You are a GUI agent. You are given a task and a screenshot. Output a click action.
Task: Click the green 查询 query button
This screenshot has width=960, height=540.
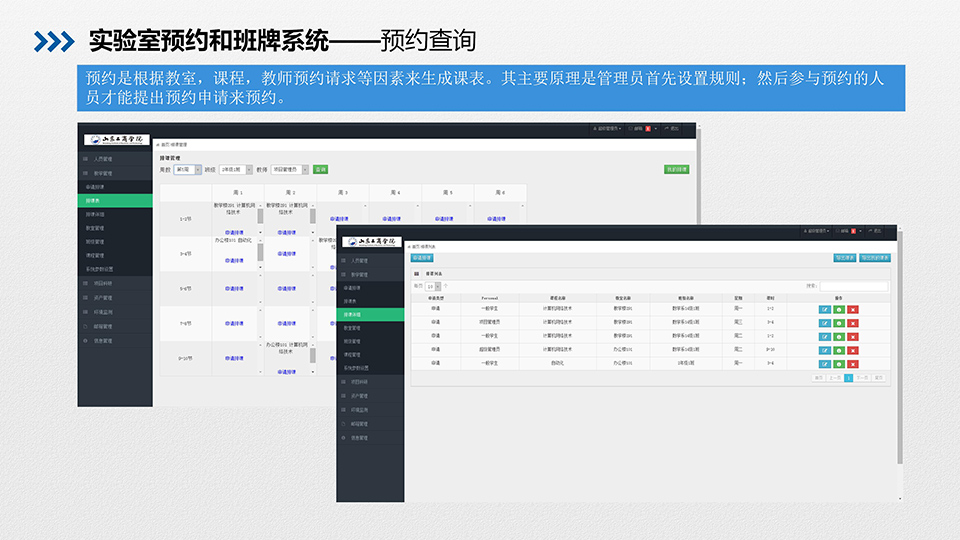(320, 170)
